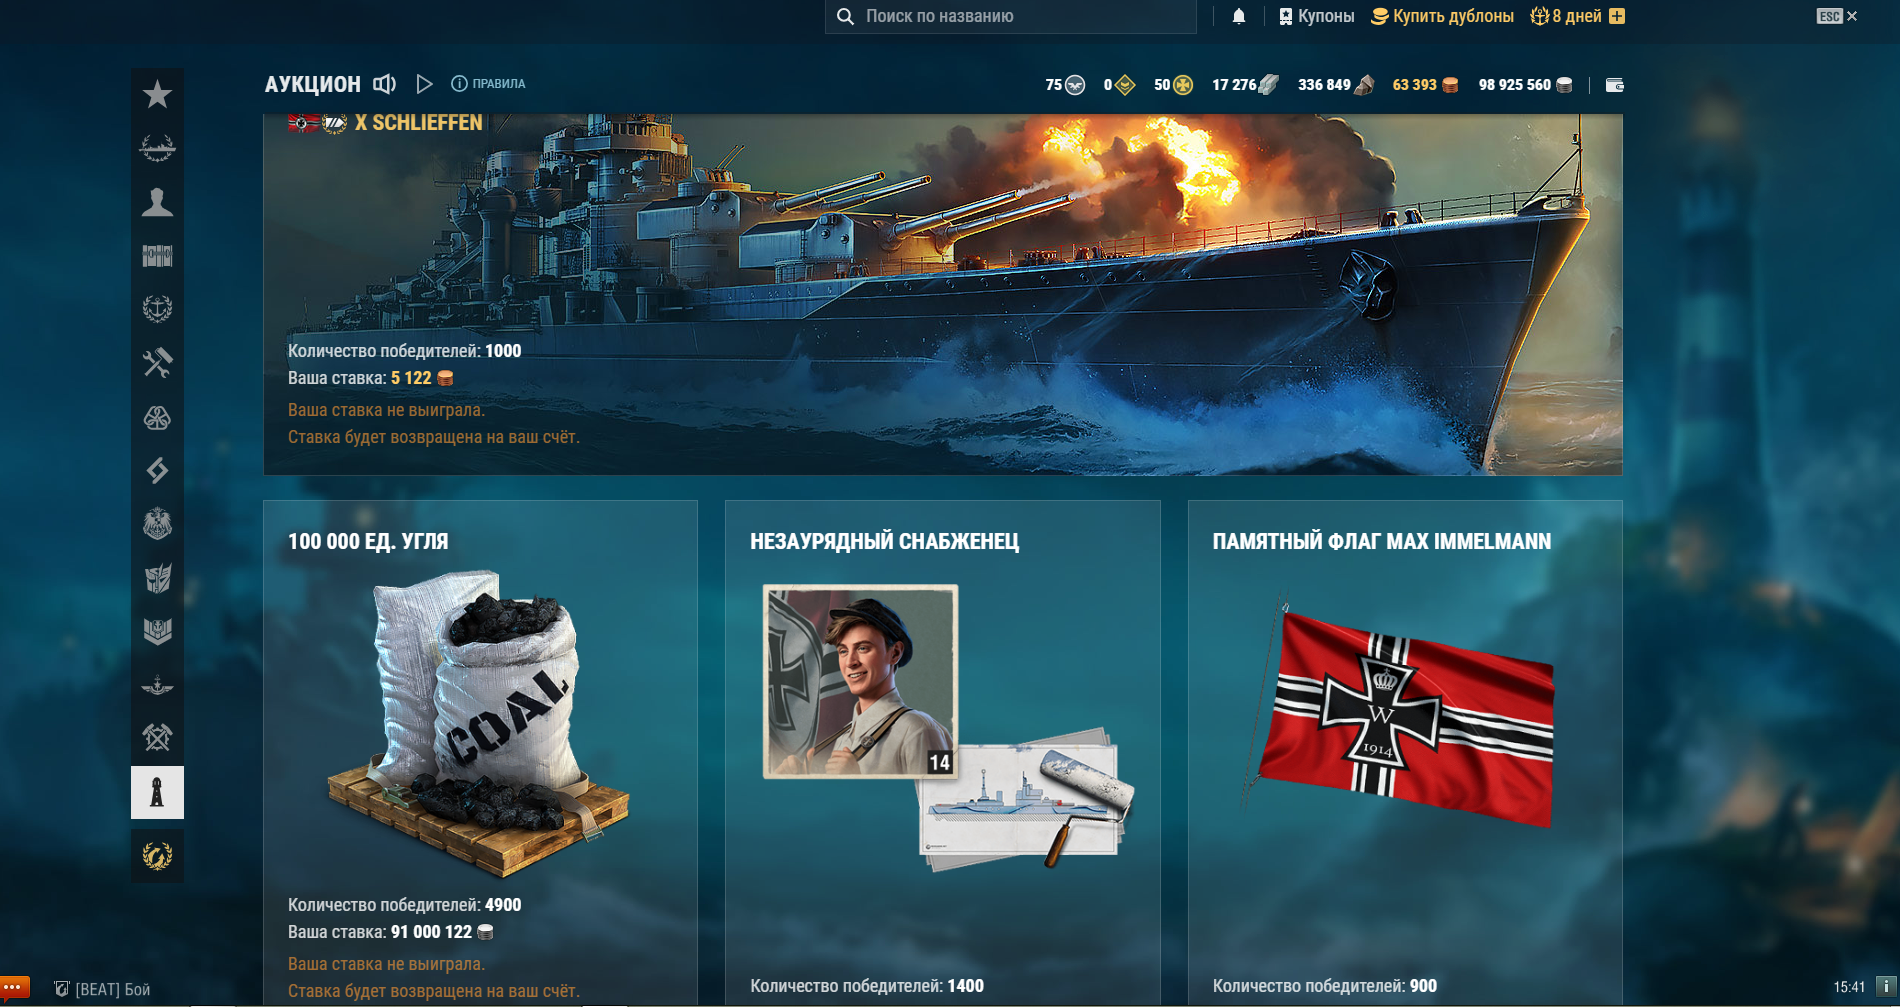This screenshot has height=1007, width=1900.
Task: Play the auction intro video
Action: 424,84
